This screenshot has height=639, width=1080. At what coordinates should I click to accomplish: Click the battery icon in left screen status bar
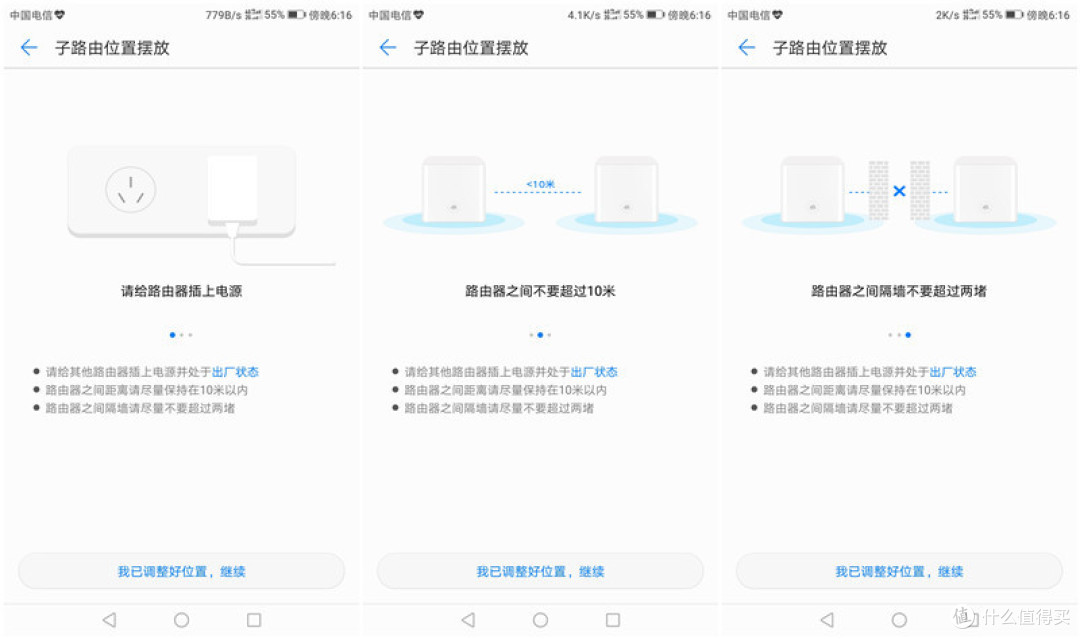[296, 14]
